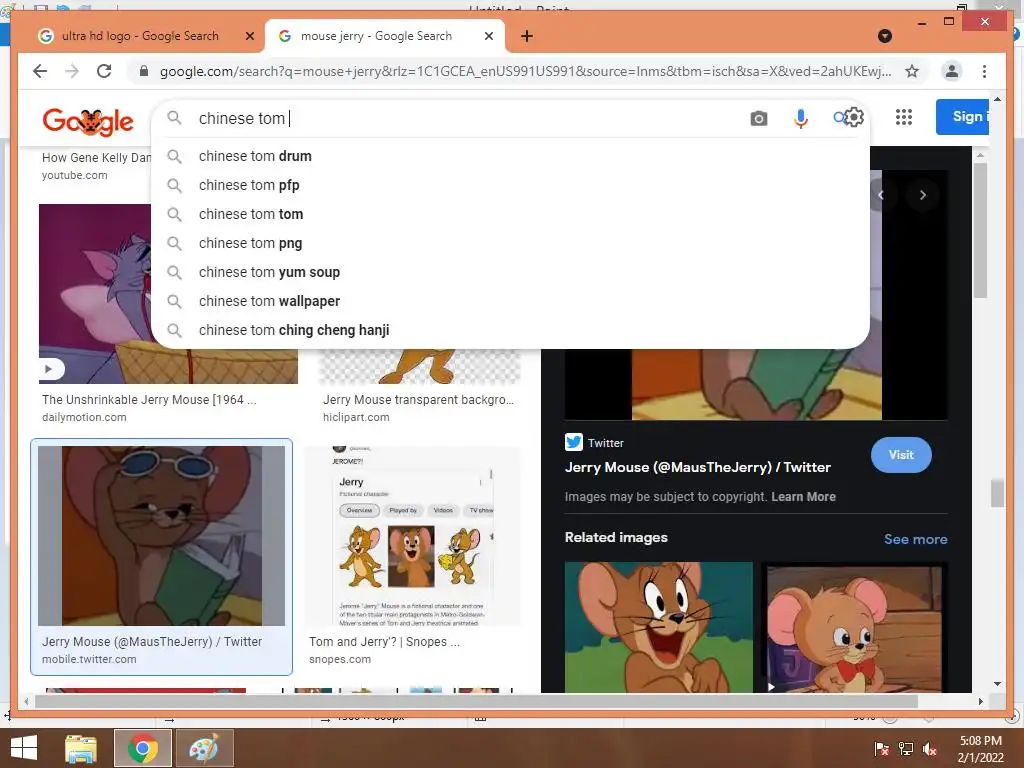This screenshot has width=1024, height=768.
Task: Click the Chrome taskbar icon
Action: [142, 748]
